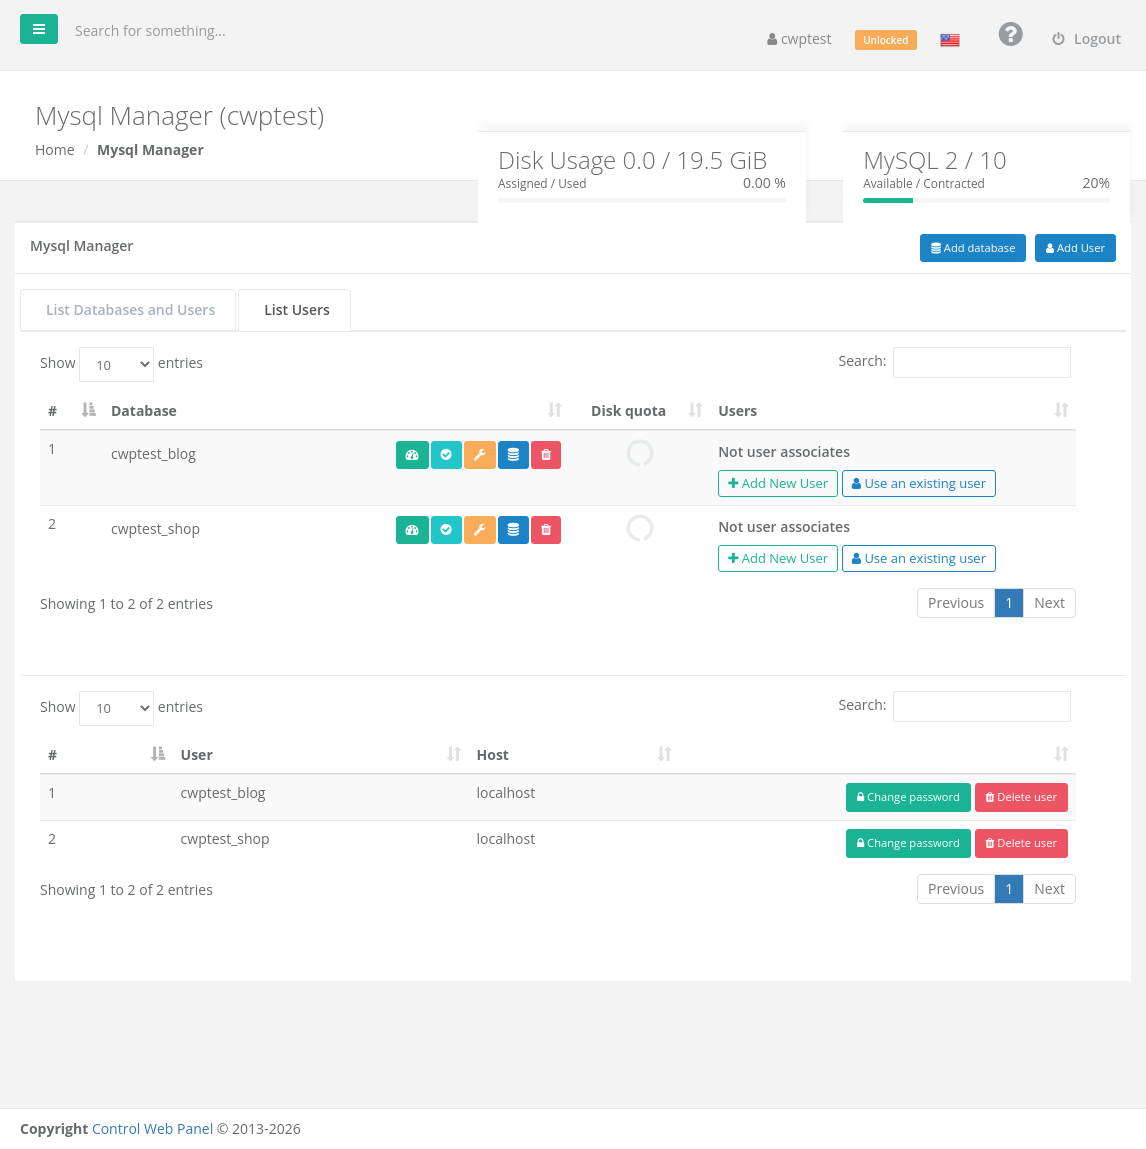The height and width of the screenshot is (1149, 1146).
Task: Switch to the List Users tab
Action: click(295, 310)
